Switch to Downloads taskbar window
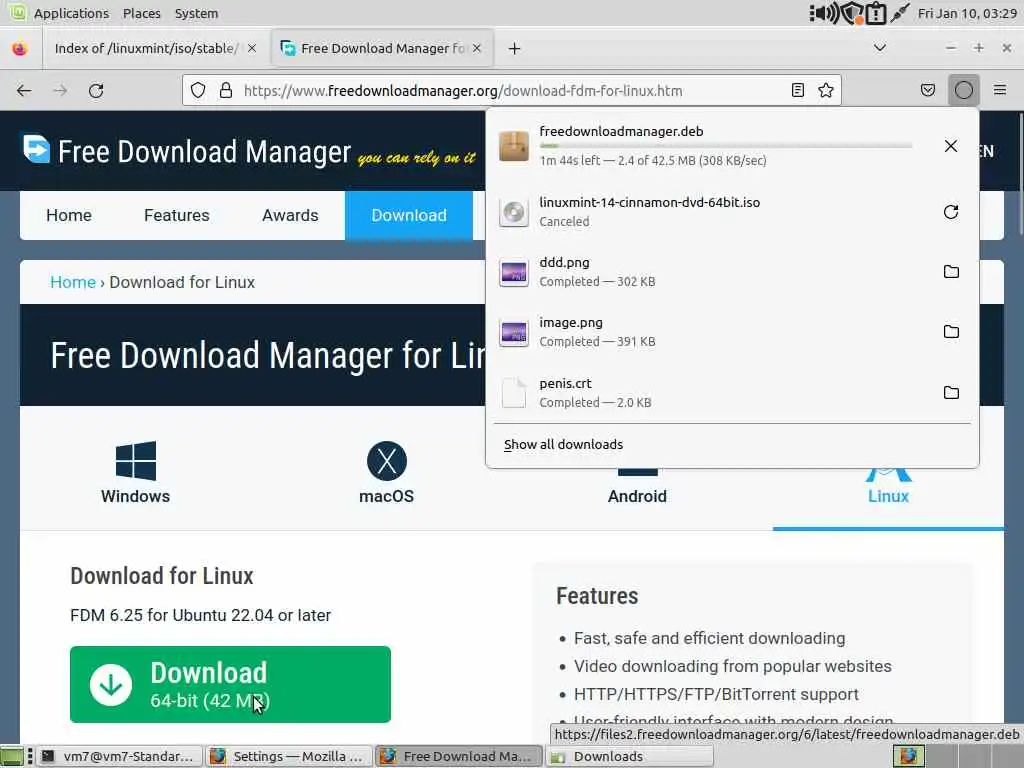Viewport: 1024px width, 768px height. [630, 756]
